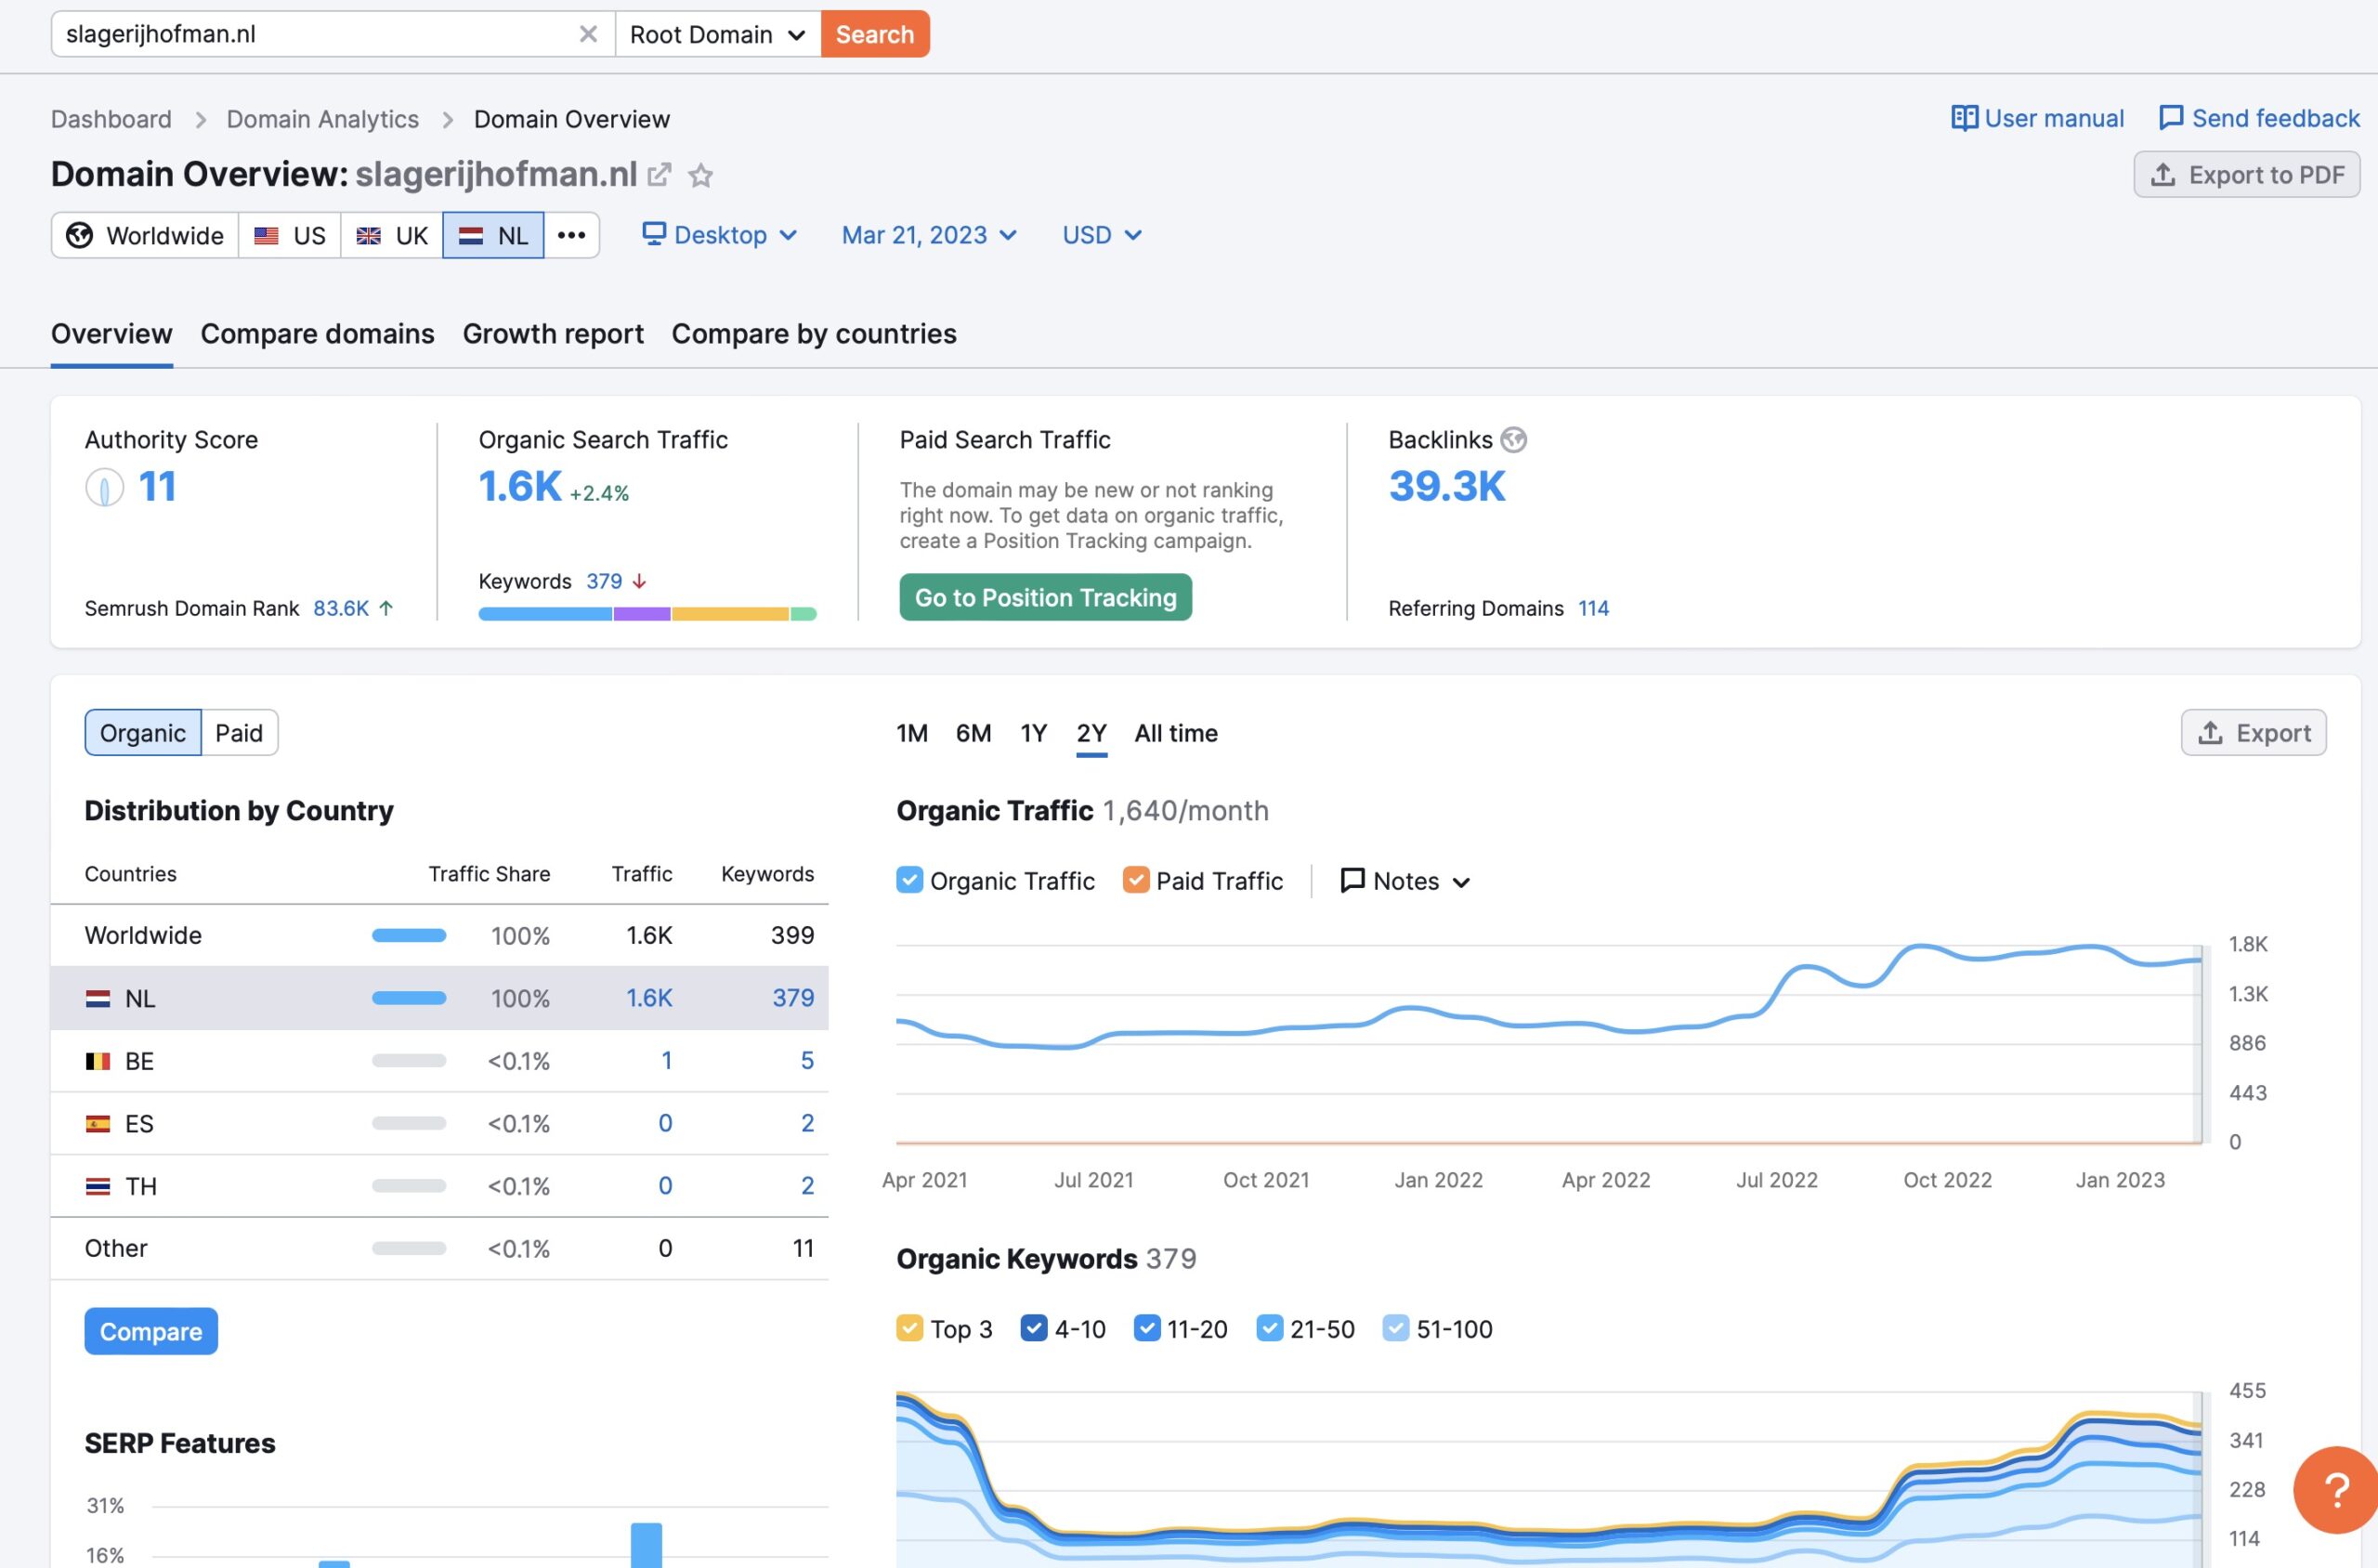This screenshot has width=2378, height=1568.
Task: Open the Desktop device dropdown
Action: tap(720, 235)
